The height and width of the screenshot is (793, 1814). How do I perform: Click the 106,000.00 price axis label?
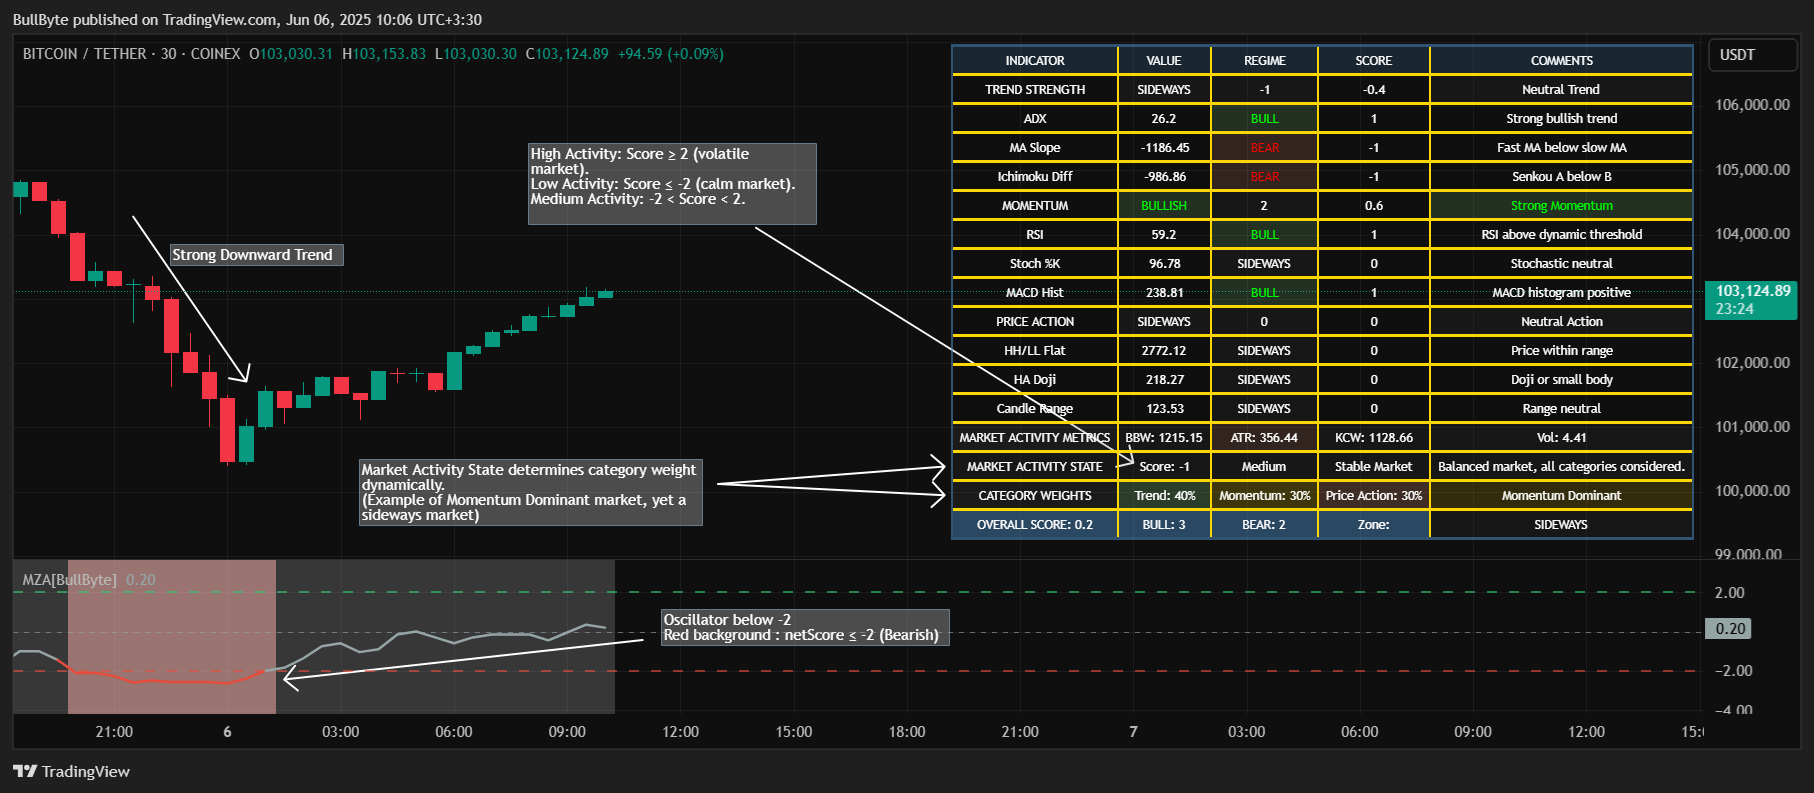[1752, 105]
